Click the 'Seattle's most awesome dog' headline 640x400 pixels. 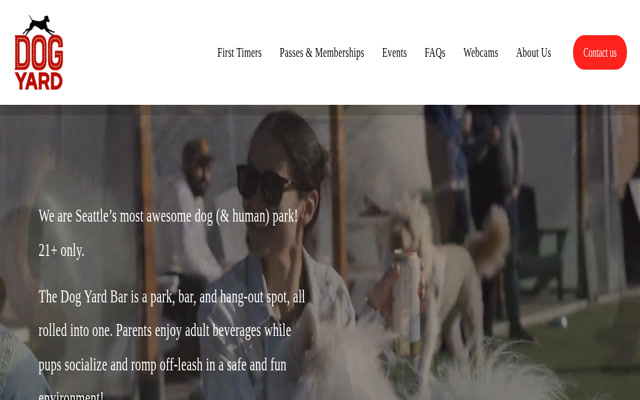(x=168, y=216)
